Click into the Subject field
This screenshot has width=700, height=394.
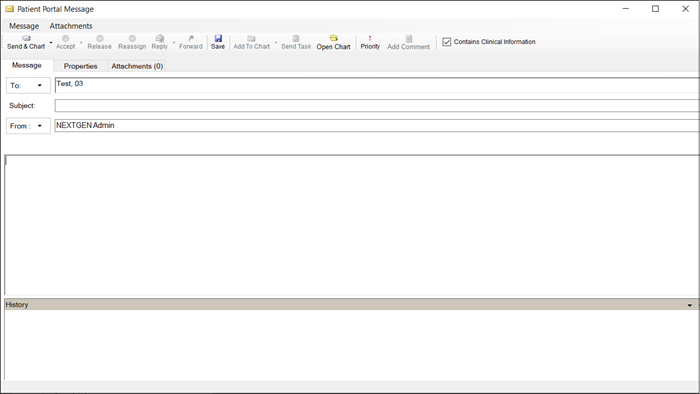tap(377, 106)
